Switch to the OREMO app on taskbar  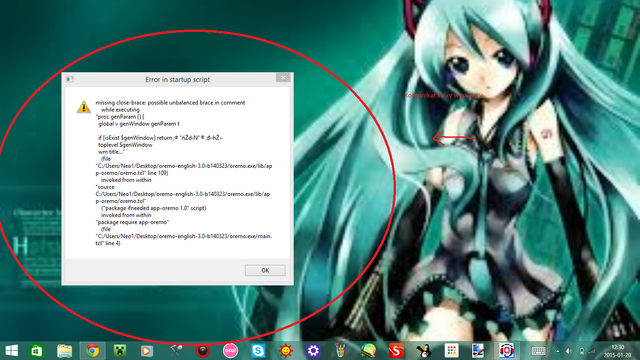pyautogui.click(x=507, y=351)
